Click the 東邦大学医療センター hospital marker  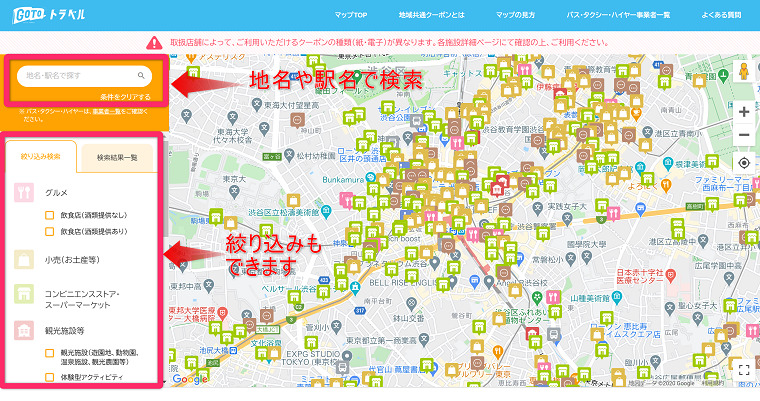coord(222,312)
